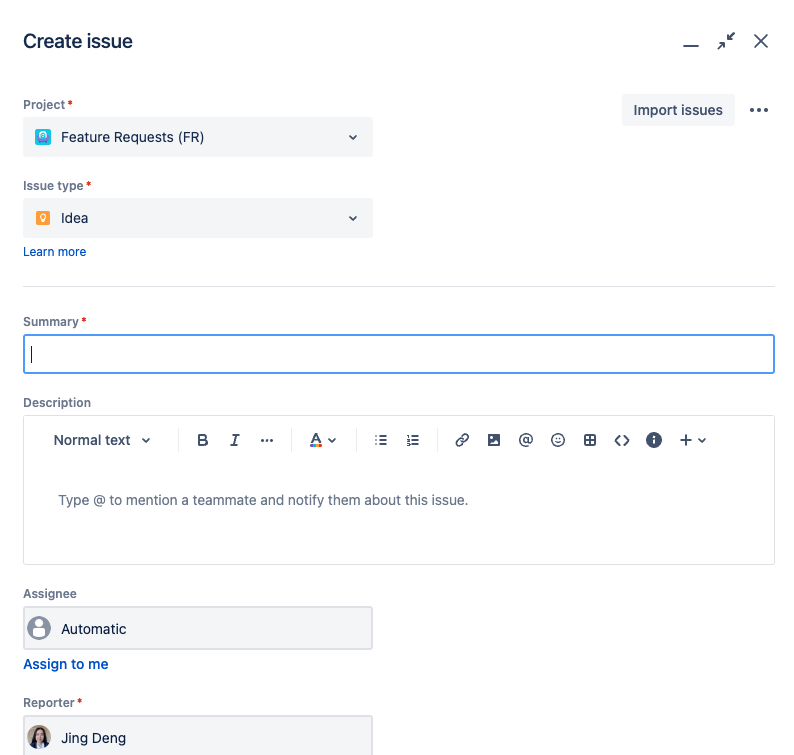Viewport: 794px width, 755px height.
Task: Focus the Summary input field
Action: click(x=399, y=354)
